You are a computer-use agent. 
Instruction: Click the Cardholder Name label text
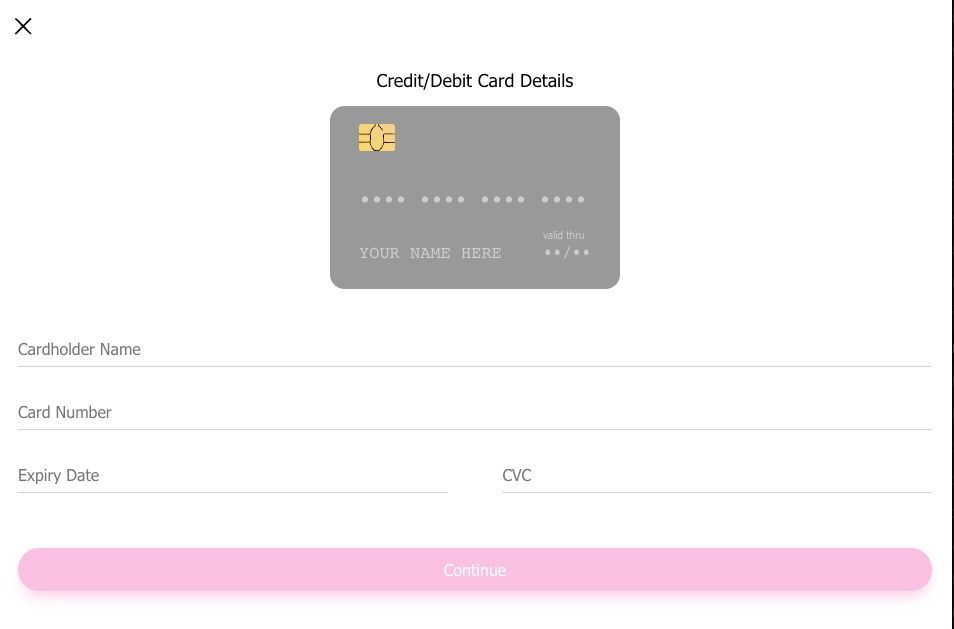click(x=79, y=350)
